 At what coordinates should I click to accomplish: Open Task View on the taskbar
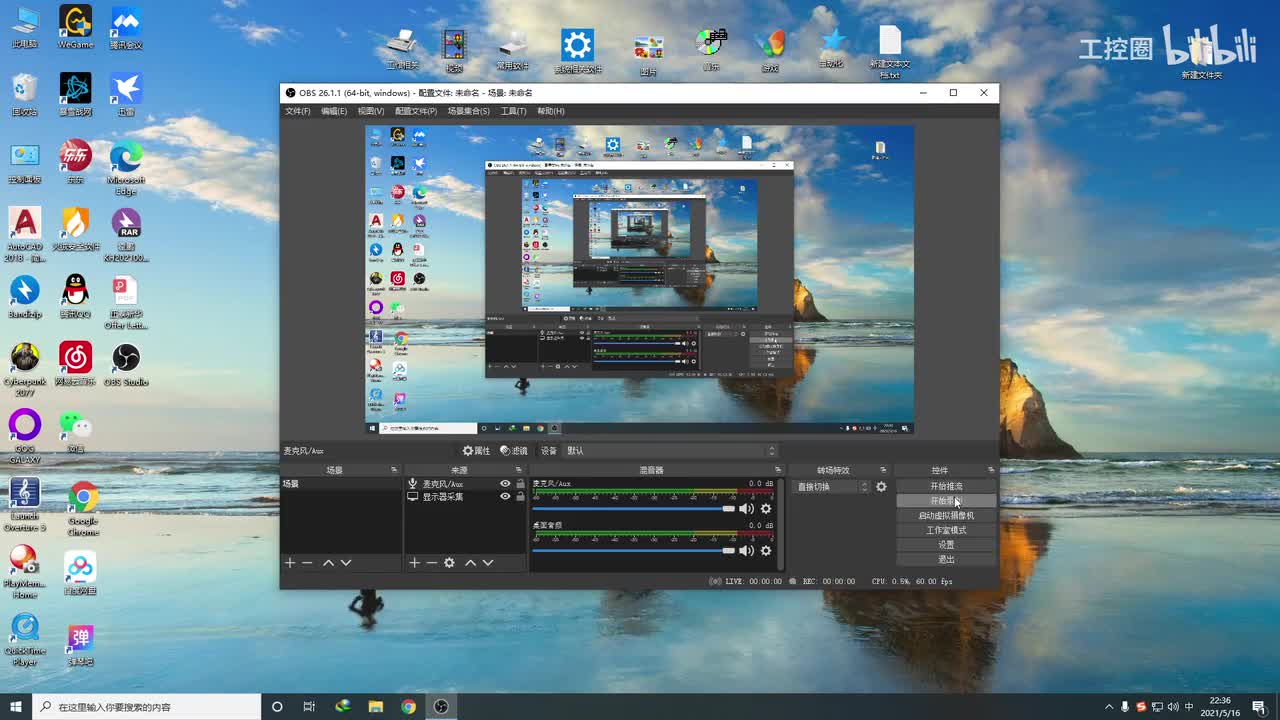point(309,707)
